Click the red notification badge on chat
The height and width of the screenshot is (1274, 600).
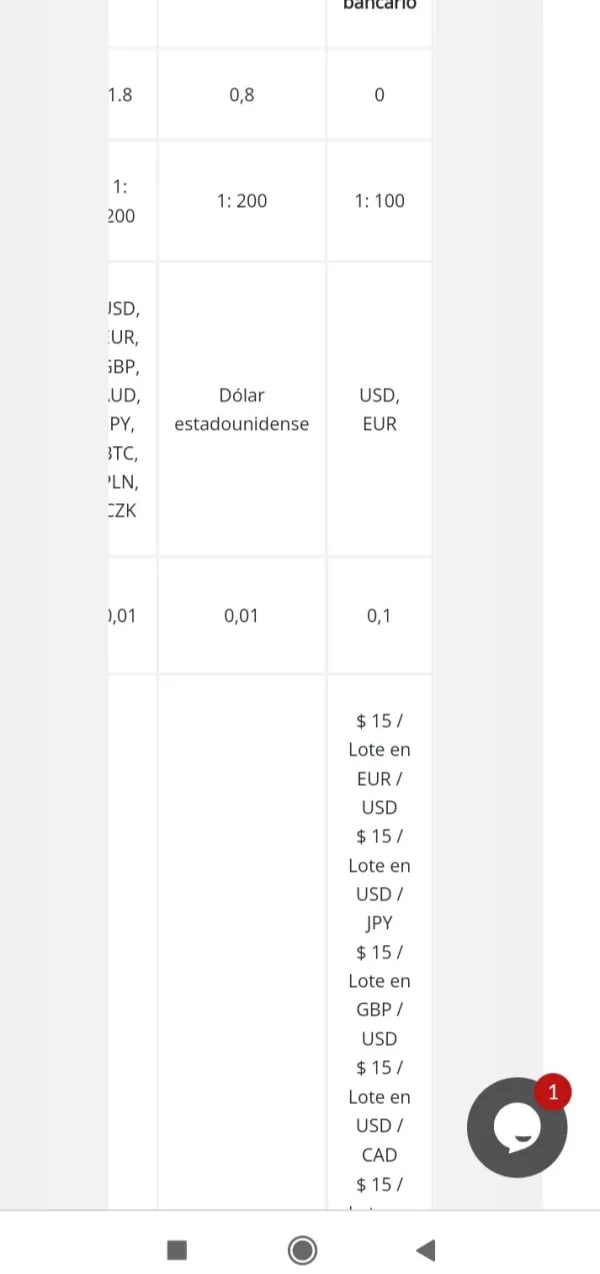(553, 1092)
